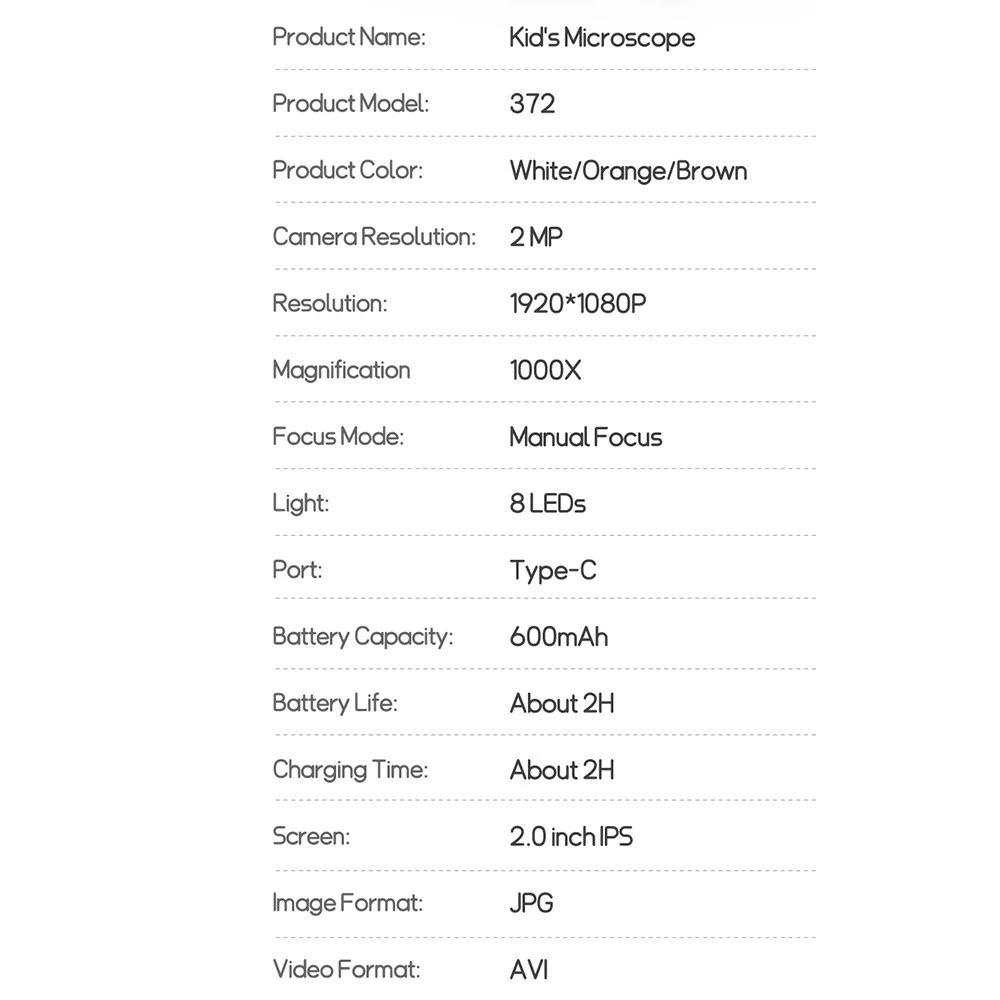Select the 2 MP value
The width and height of the screenshot is (1000, 1000).
pos(536,237)
